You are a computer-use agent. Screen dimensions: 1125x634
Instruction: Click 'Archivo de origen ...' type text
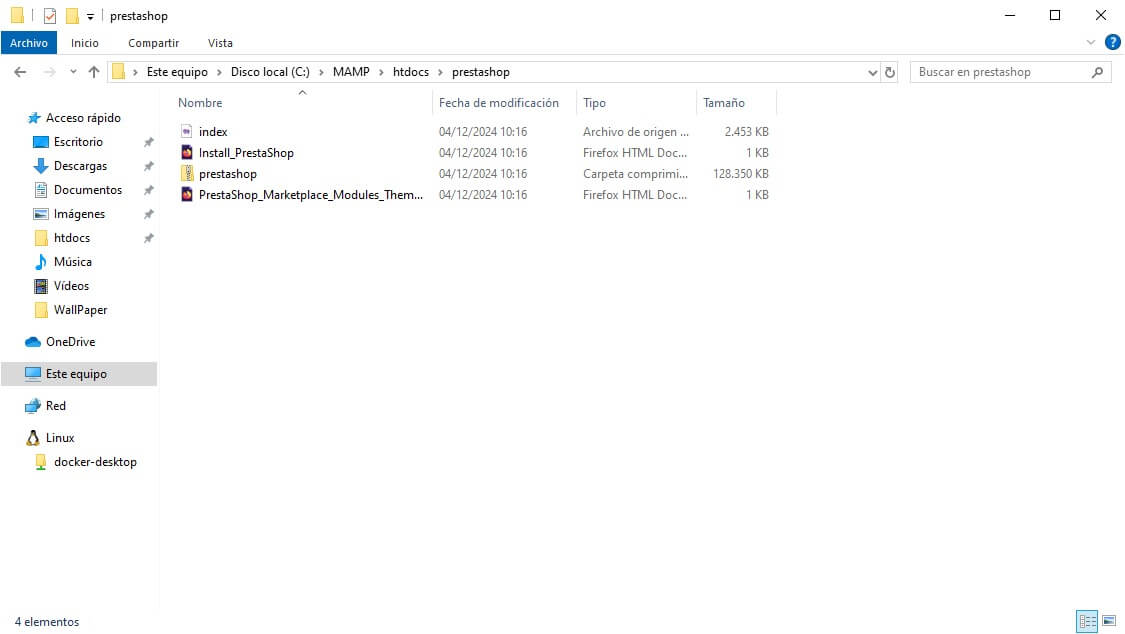(636, 132)
